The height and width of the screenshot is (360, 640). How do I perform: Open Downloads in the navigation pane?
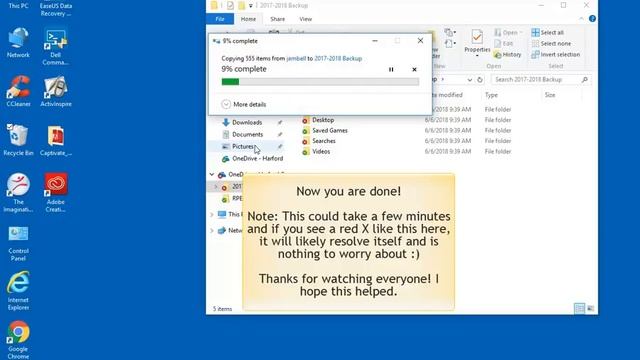pos(247,122)
